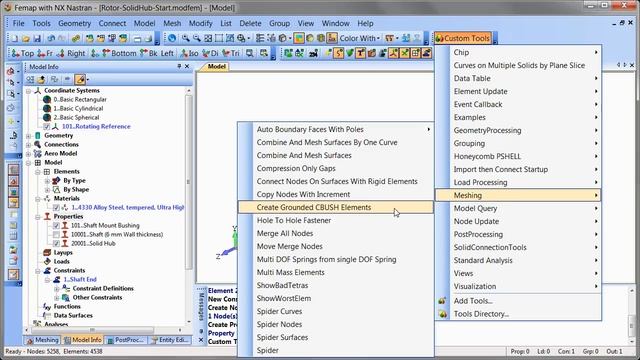Expand Elements By Shape node
This screenshot has height=360, width=640.
point(47,189)
